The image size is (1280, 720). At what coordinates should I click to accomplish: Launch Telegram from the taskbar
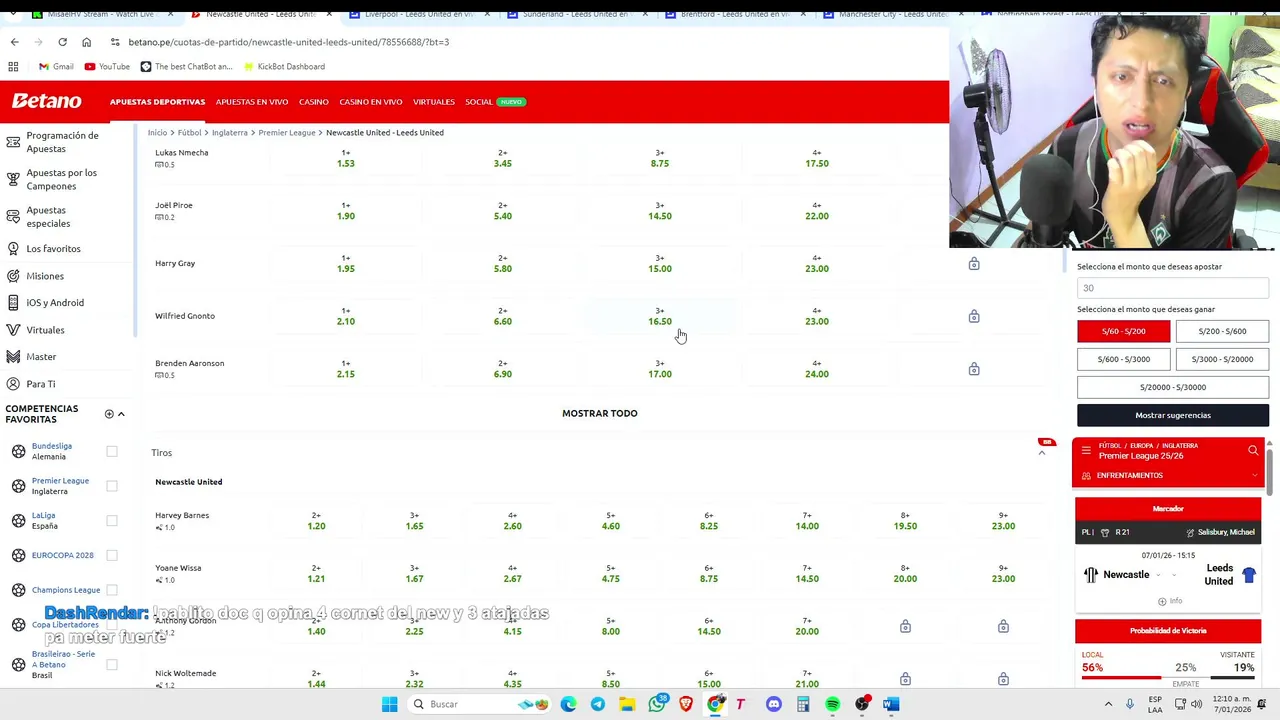pos(598,704)
